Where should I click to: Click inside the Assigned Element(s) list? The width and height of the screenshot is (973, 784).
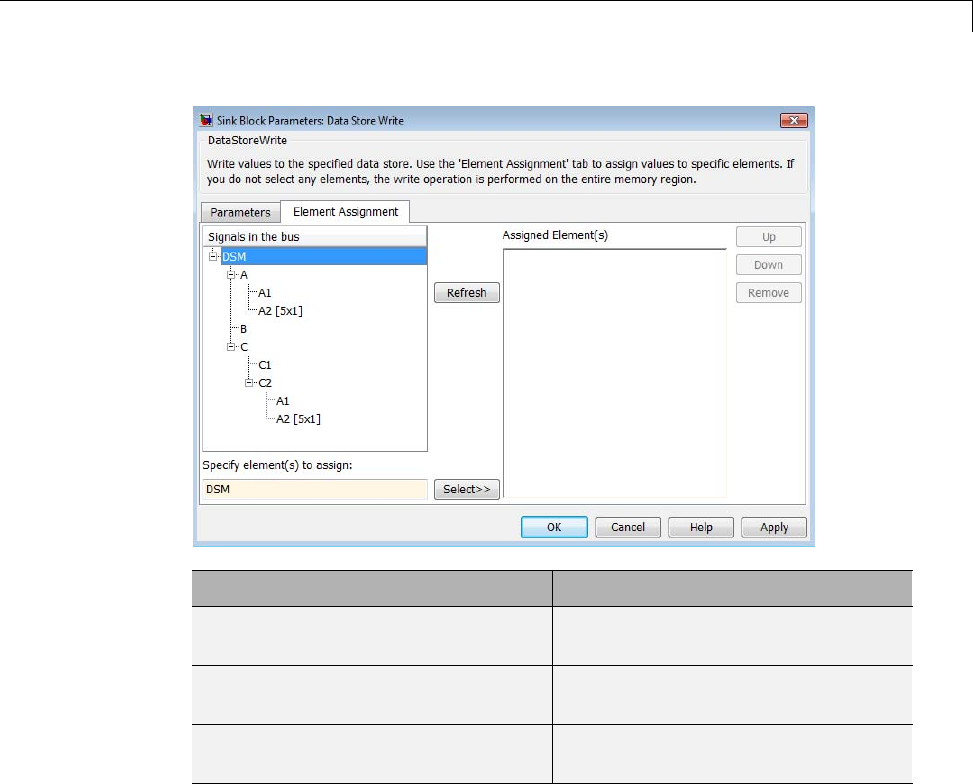614,373
